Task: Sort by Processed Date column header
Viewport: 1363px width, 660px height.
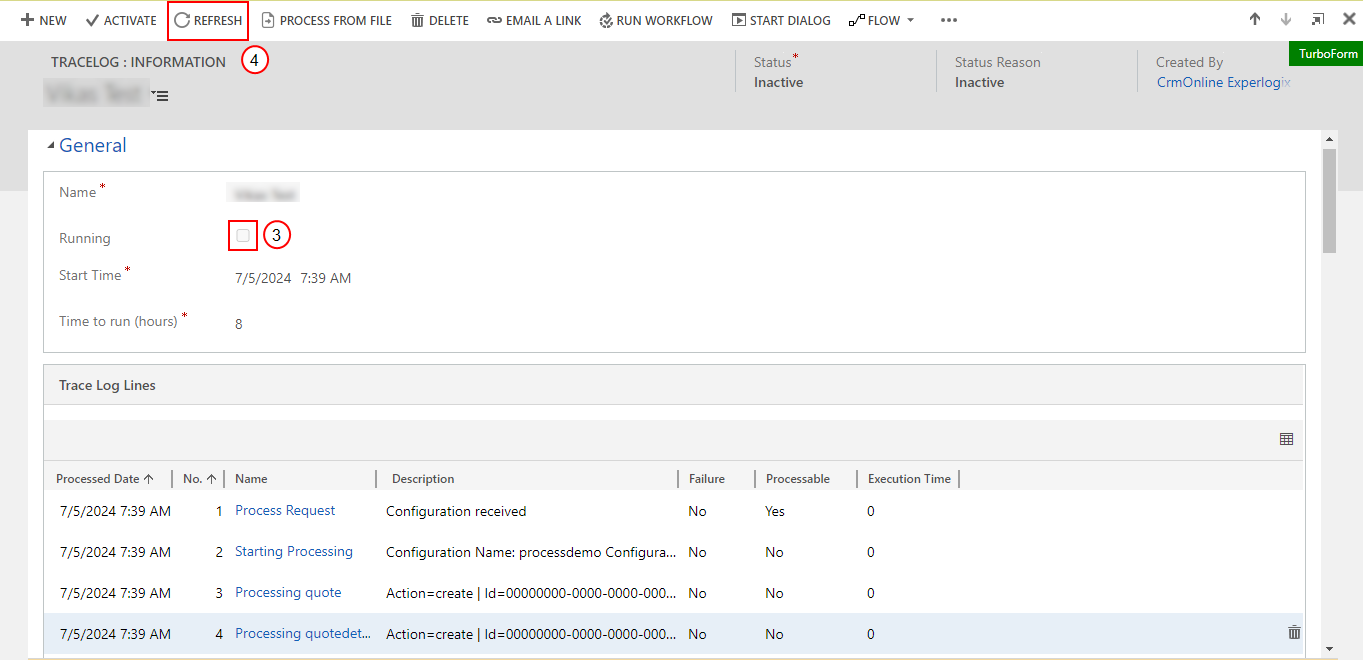Action: 105,479
